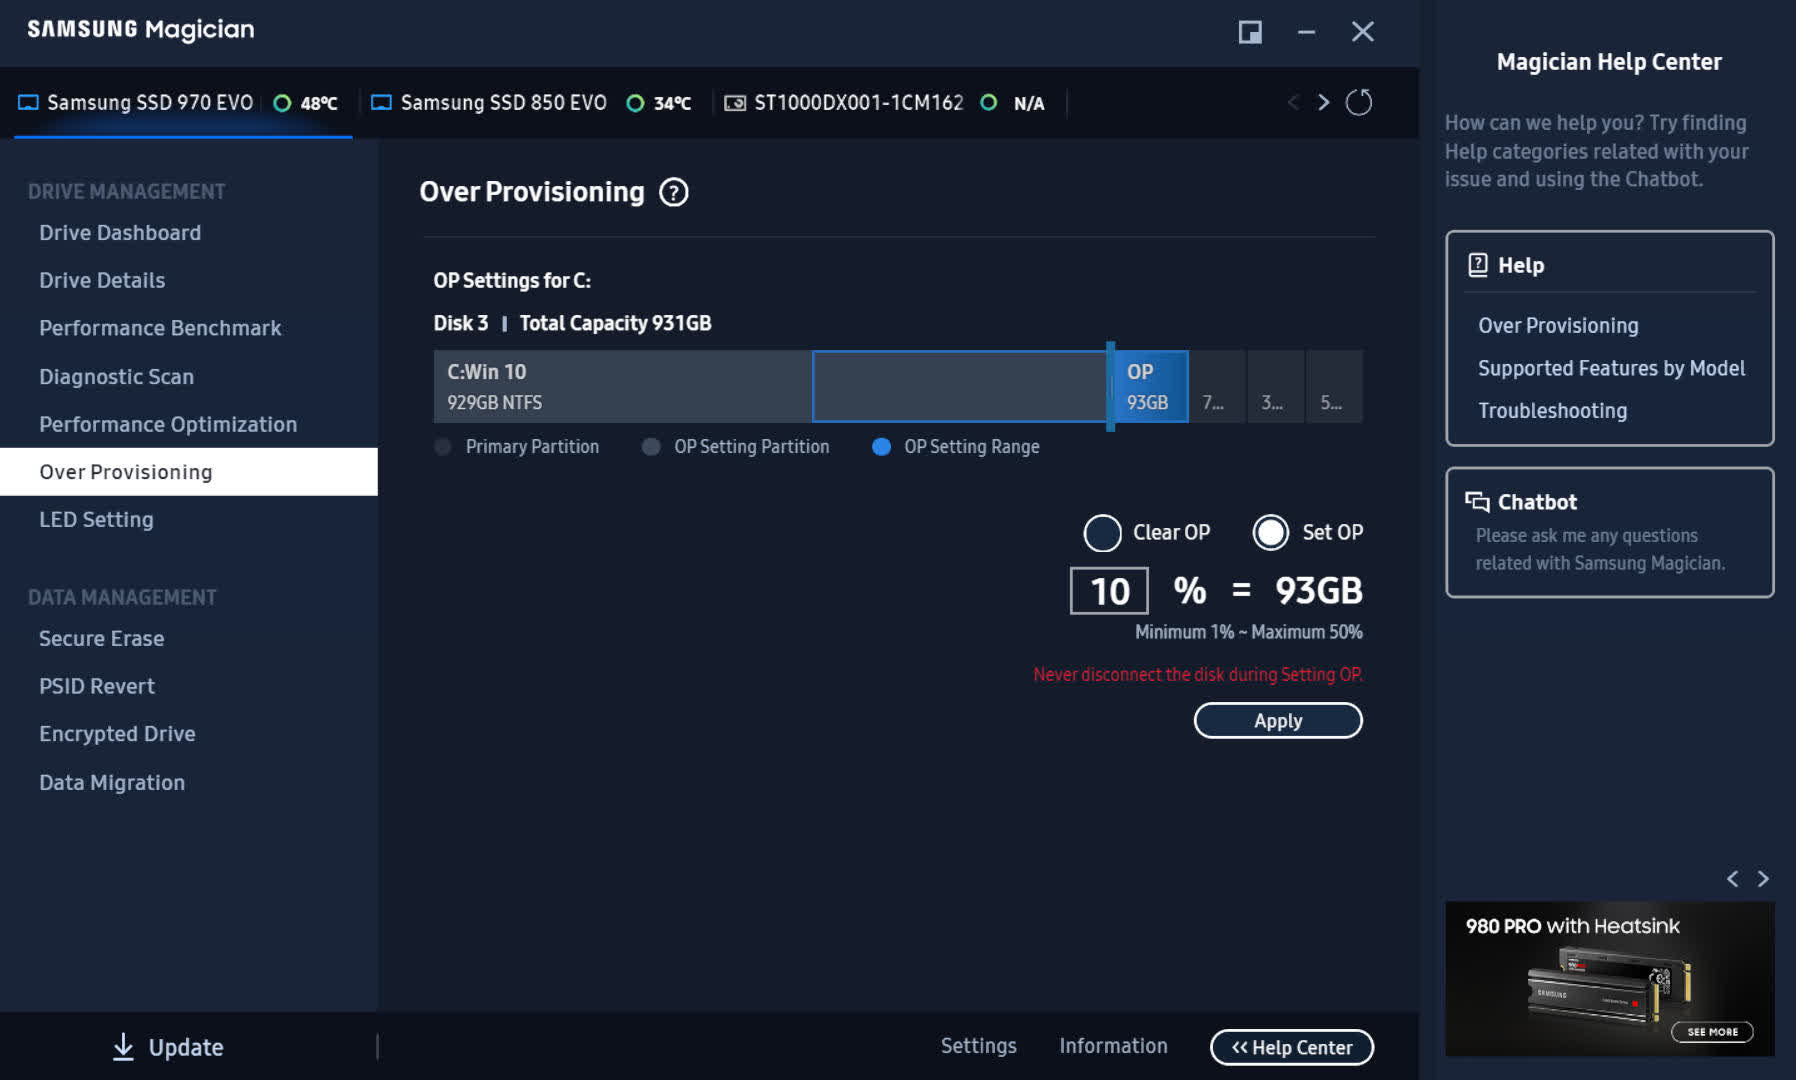The height and width of the screenshot is (1080, 1796).
Task: Click the compact window mode icon
Action: tap(1250, 32)
